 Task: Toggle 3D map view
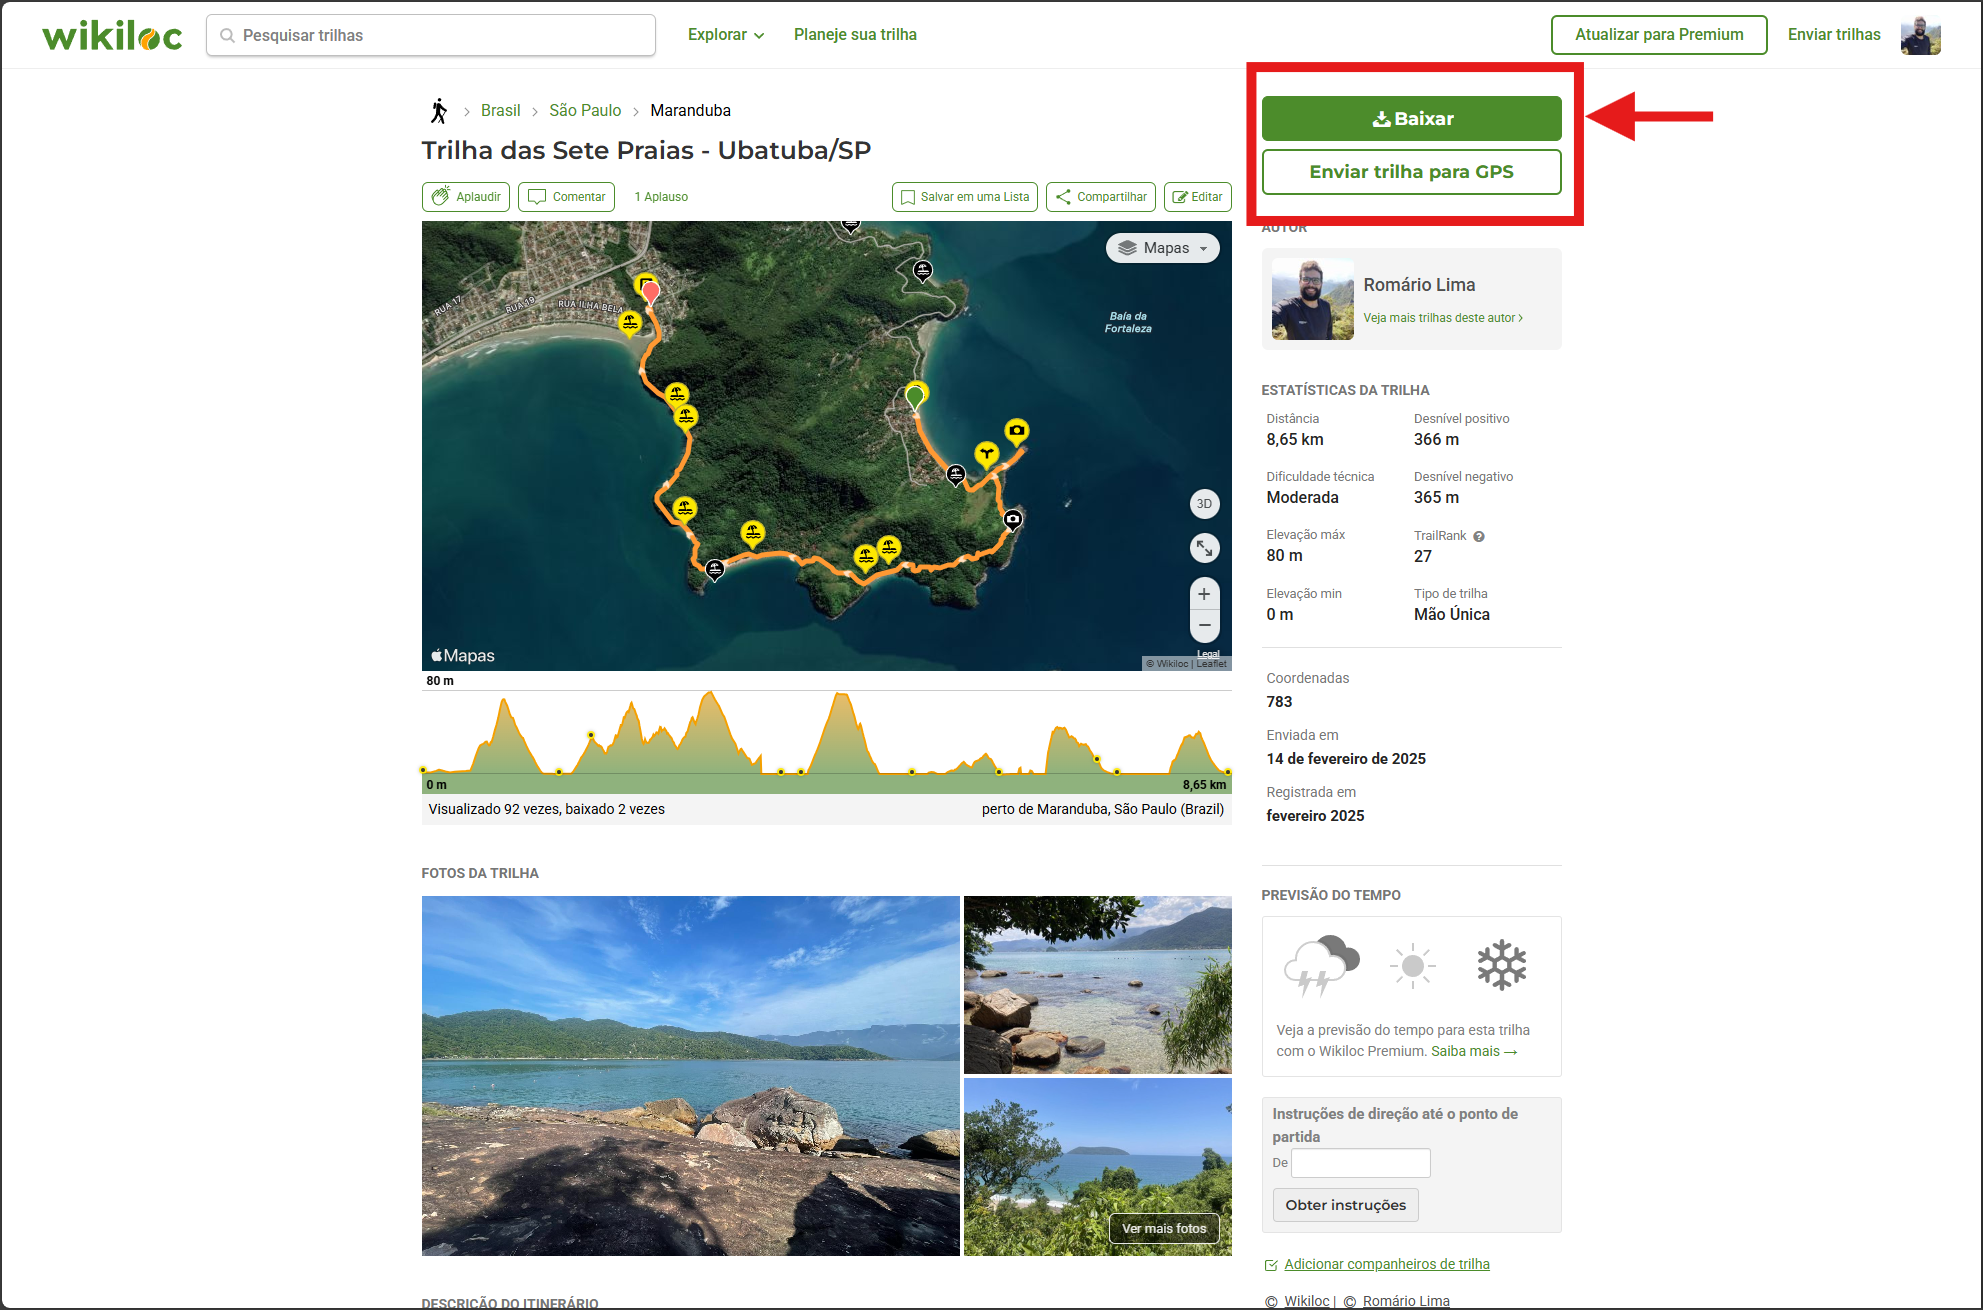[1204, 504]
